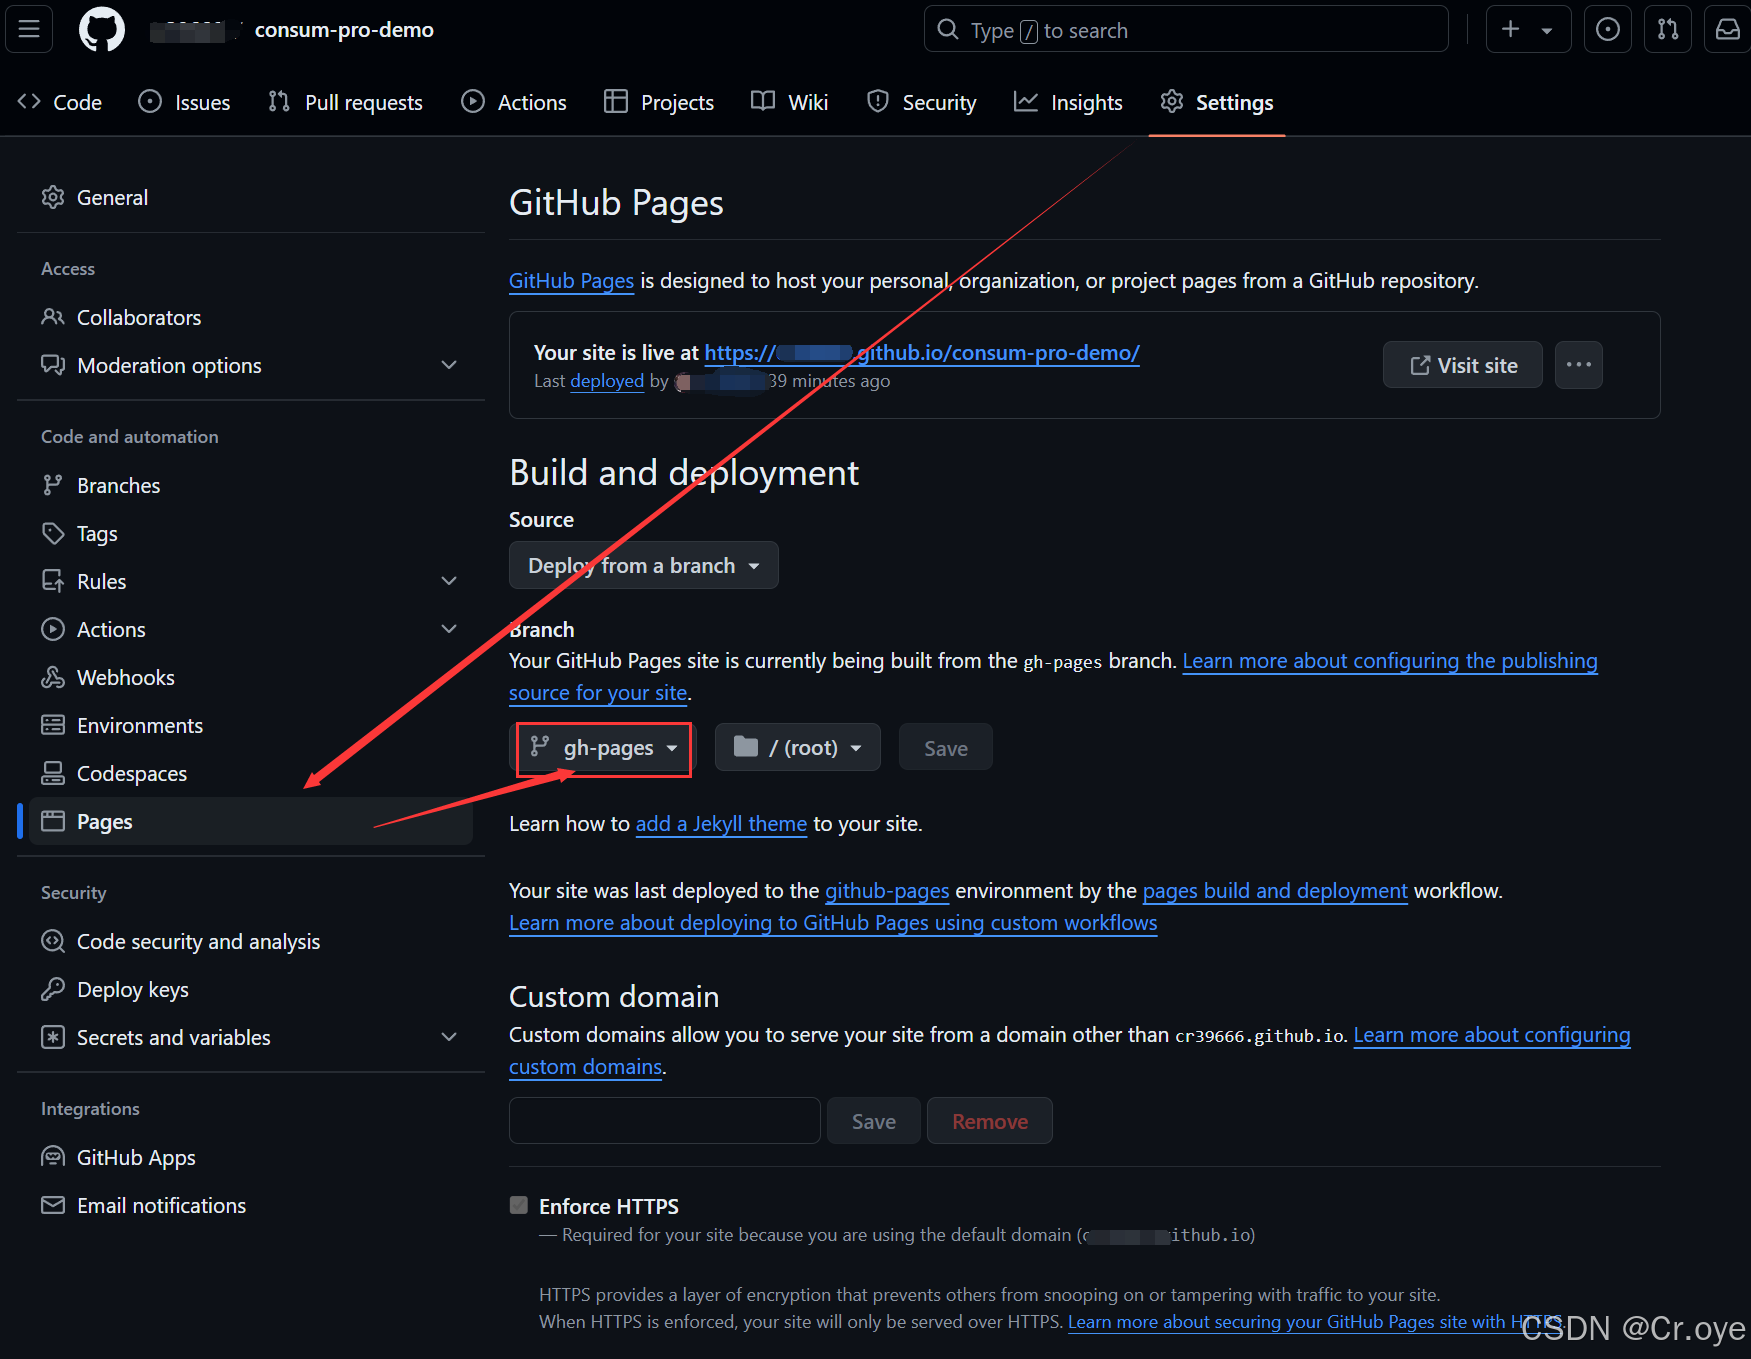Open the add a Jekyll theme link
The height and width of the screenshot is (1359, 1751).
click(721, 824)
